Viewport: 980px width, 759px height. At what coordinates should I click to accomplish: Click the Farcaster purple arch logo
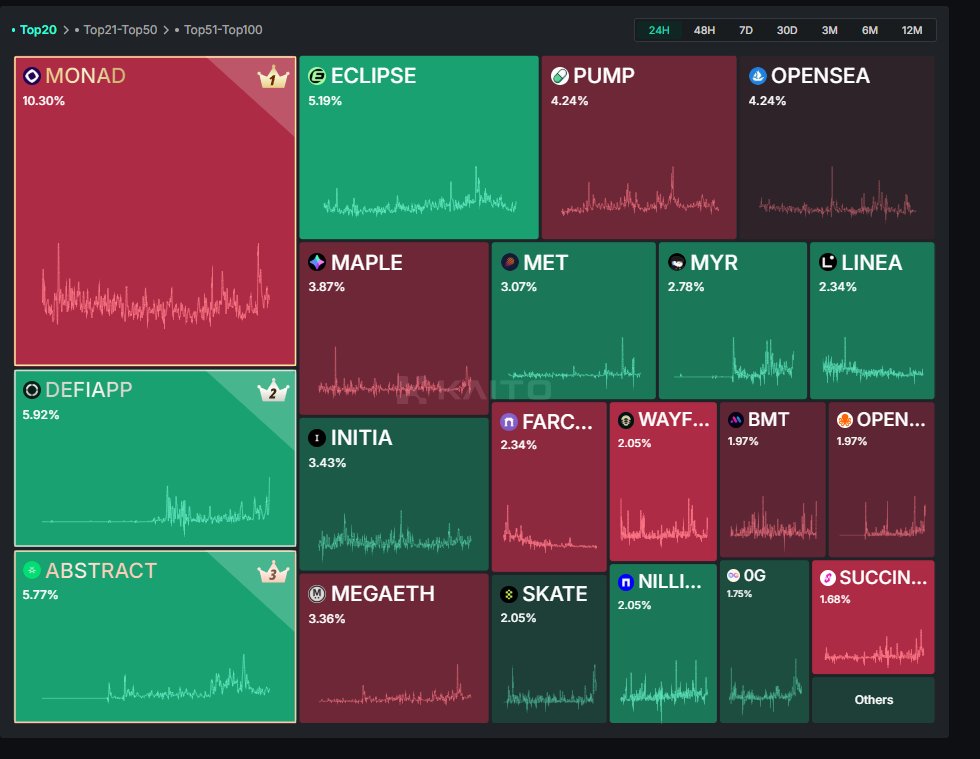pyautogui.click(x=509, y=422)
